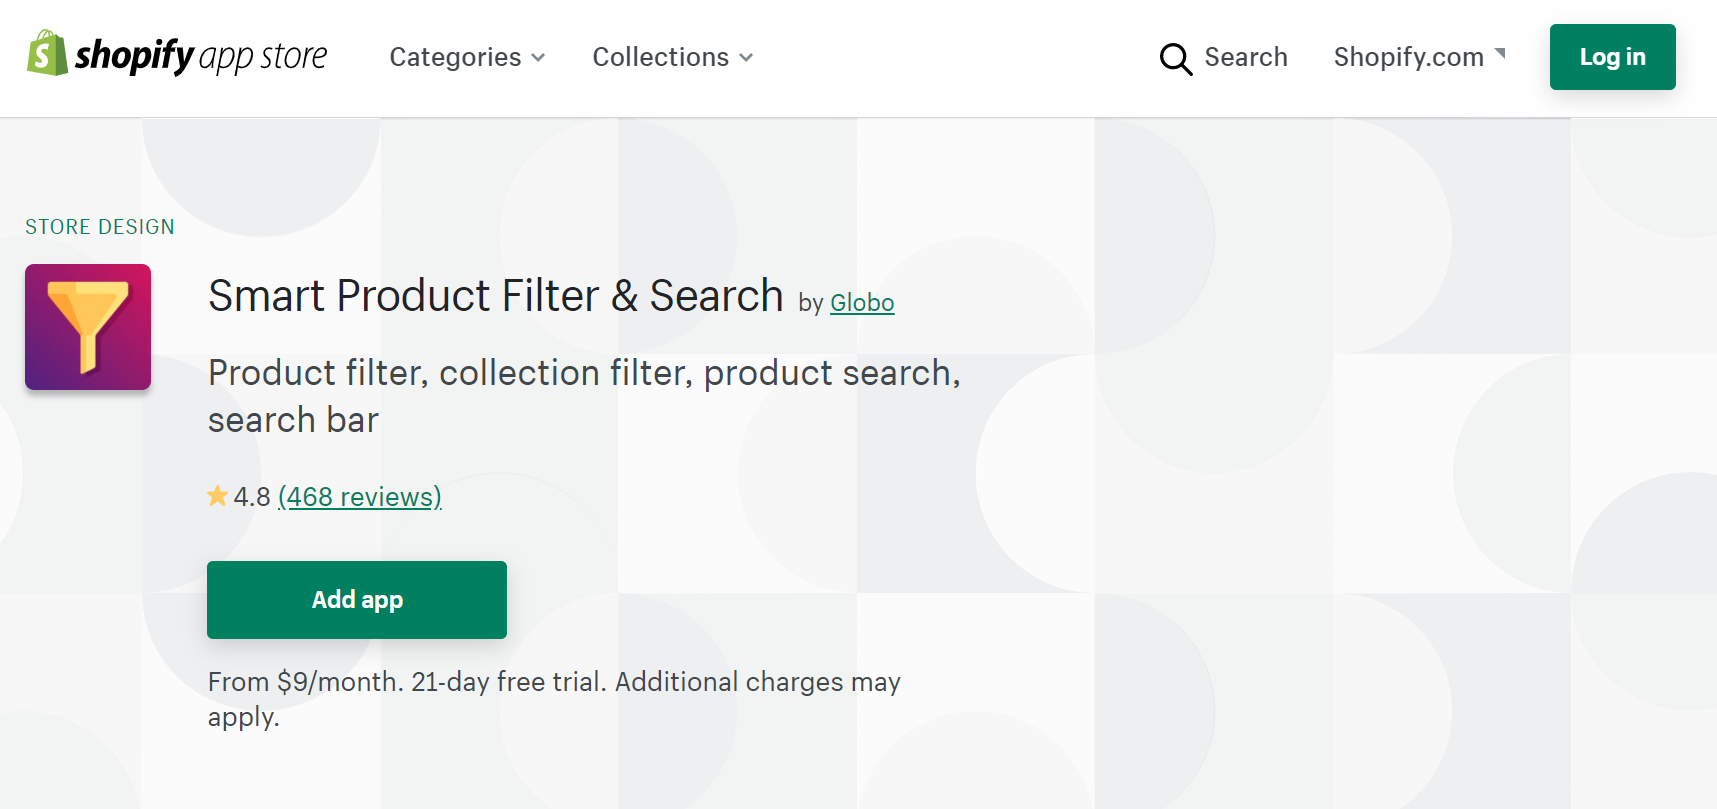Click the 'app store' wordmark text
This screenshot has height=809, width=1717.
[x=263, y=57]
